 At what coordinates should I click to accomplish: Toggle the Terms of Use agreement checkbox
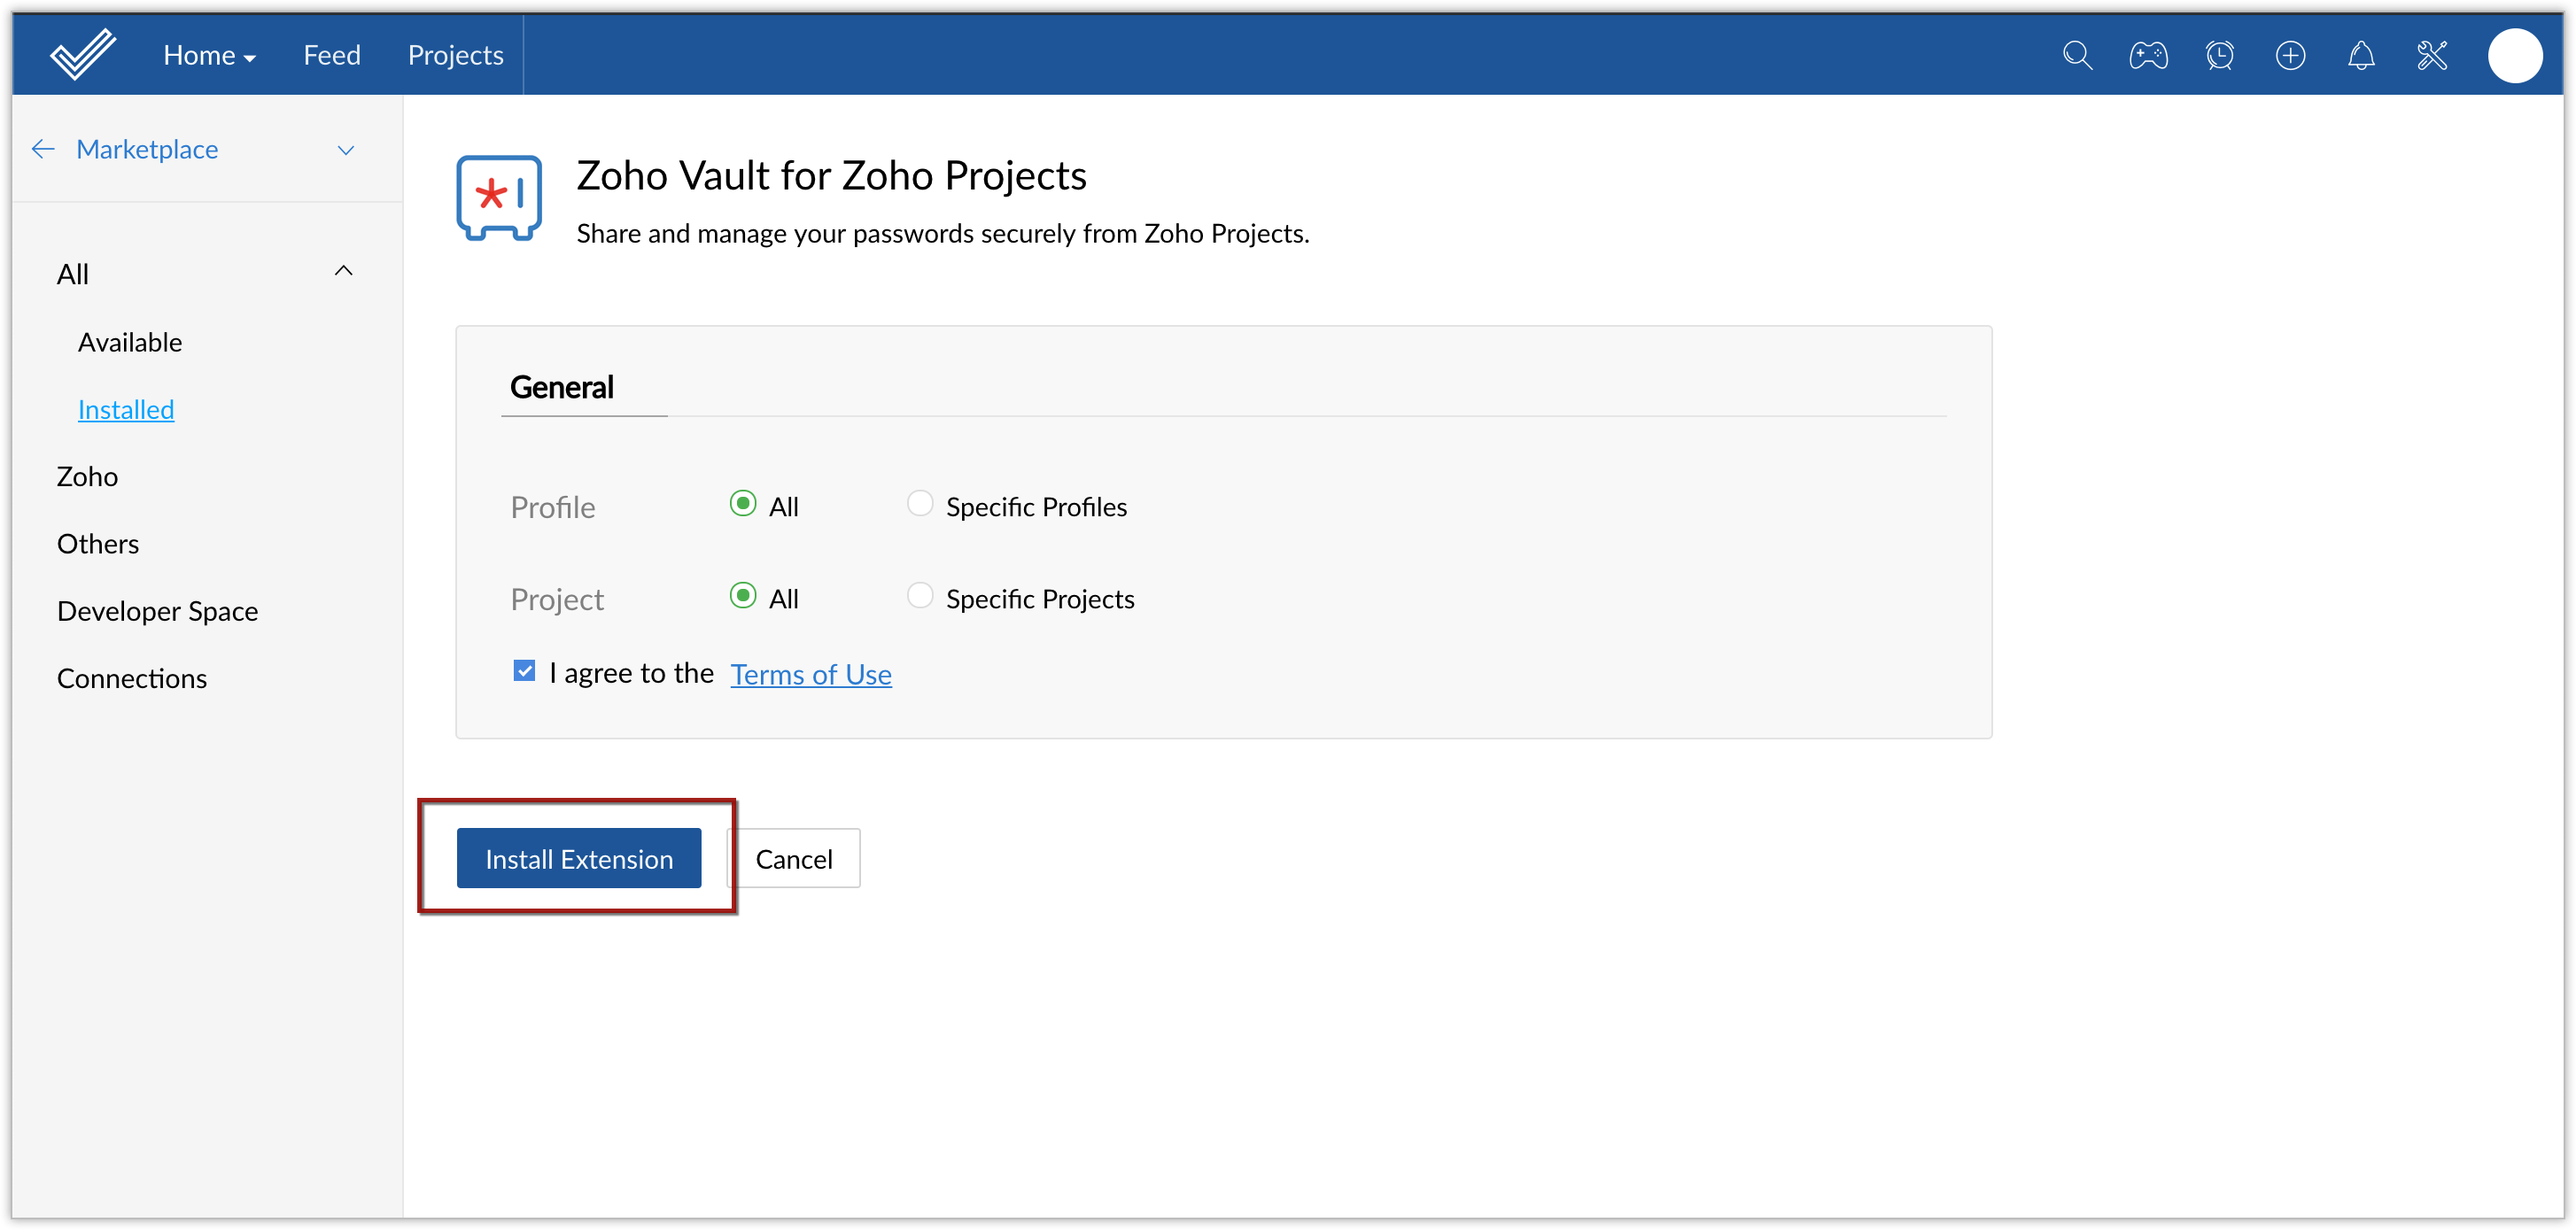[x=524, y=671]
